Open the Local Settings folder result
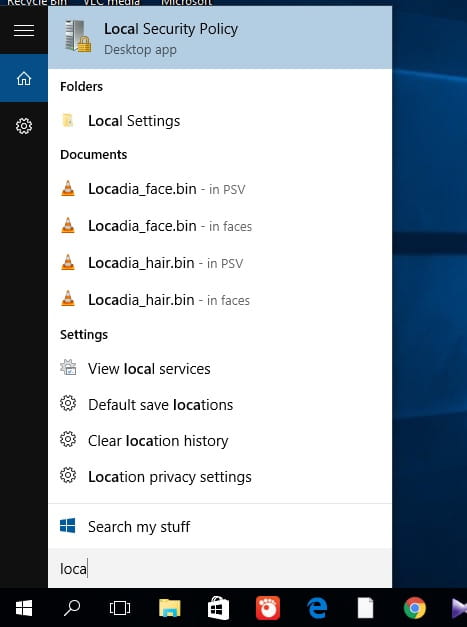Screen dimensions: 467x627 click(220, 121)
